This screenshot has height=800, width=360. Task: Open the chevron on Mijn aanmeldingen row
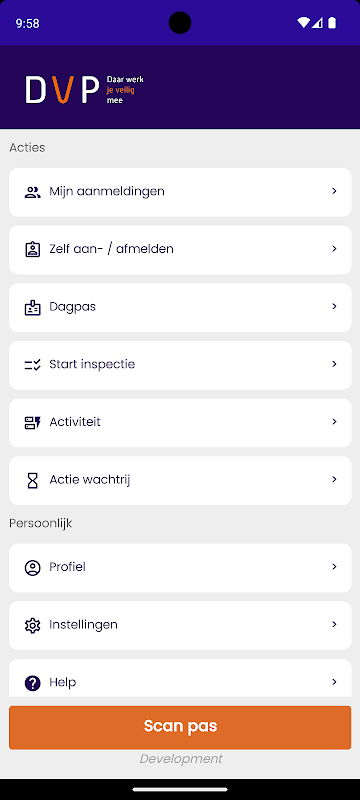(335, 191)
